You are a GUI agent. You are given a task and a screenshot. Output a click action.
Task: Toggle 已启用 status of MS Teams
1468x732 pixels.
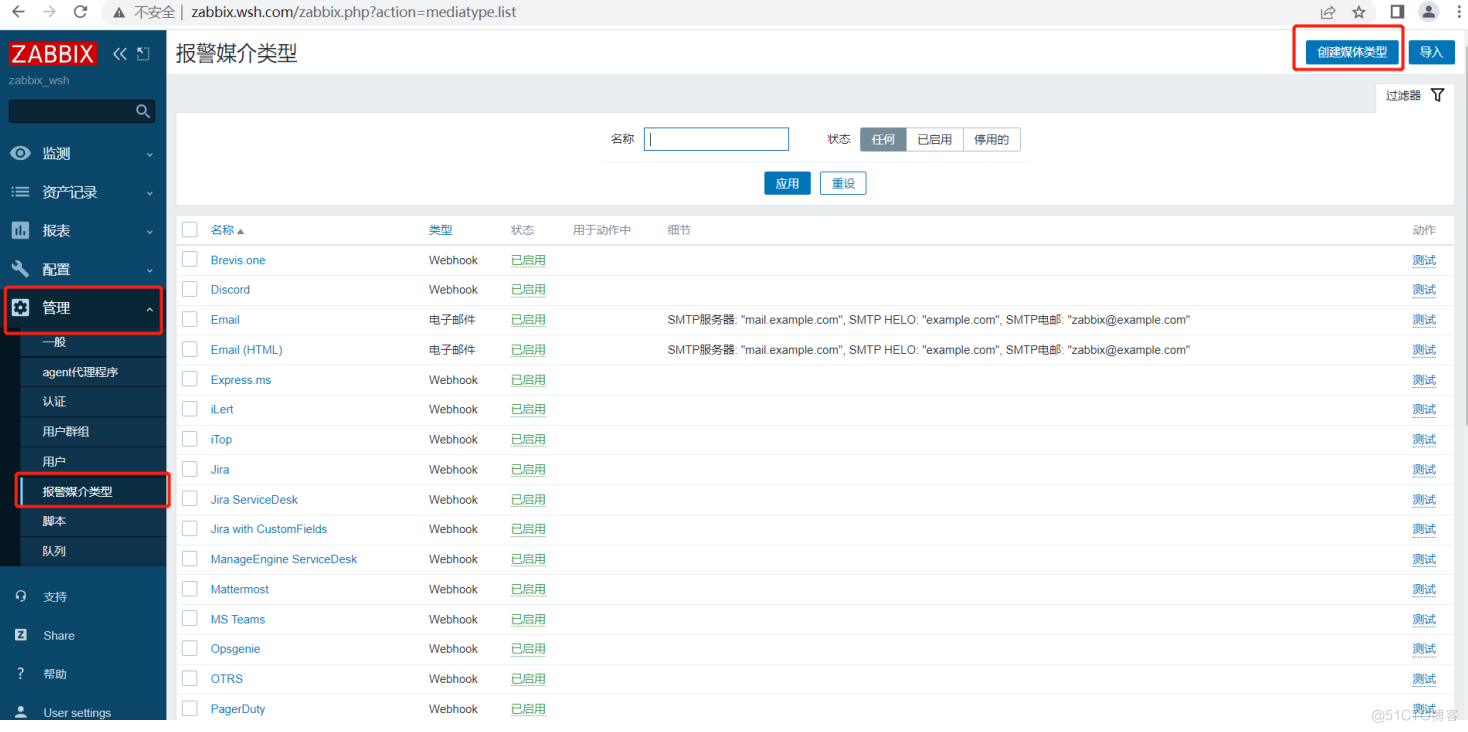(528, 619)
